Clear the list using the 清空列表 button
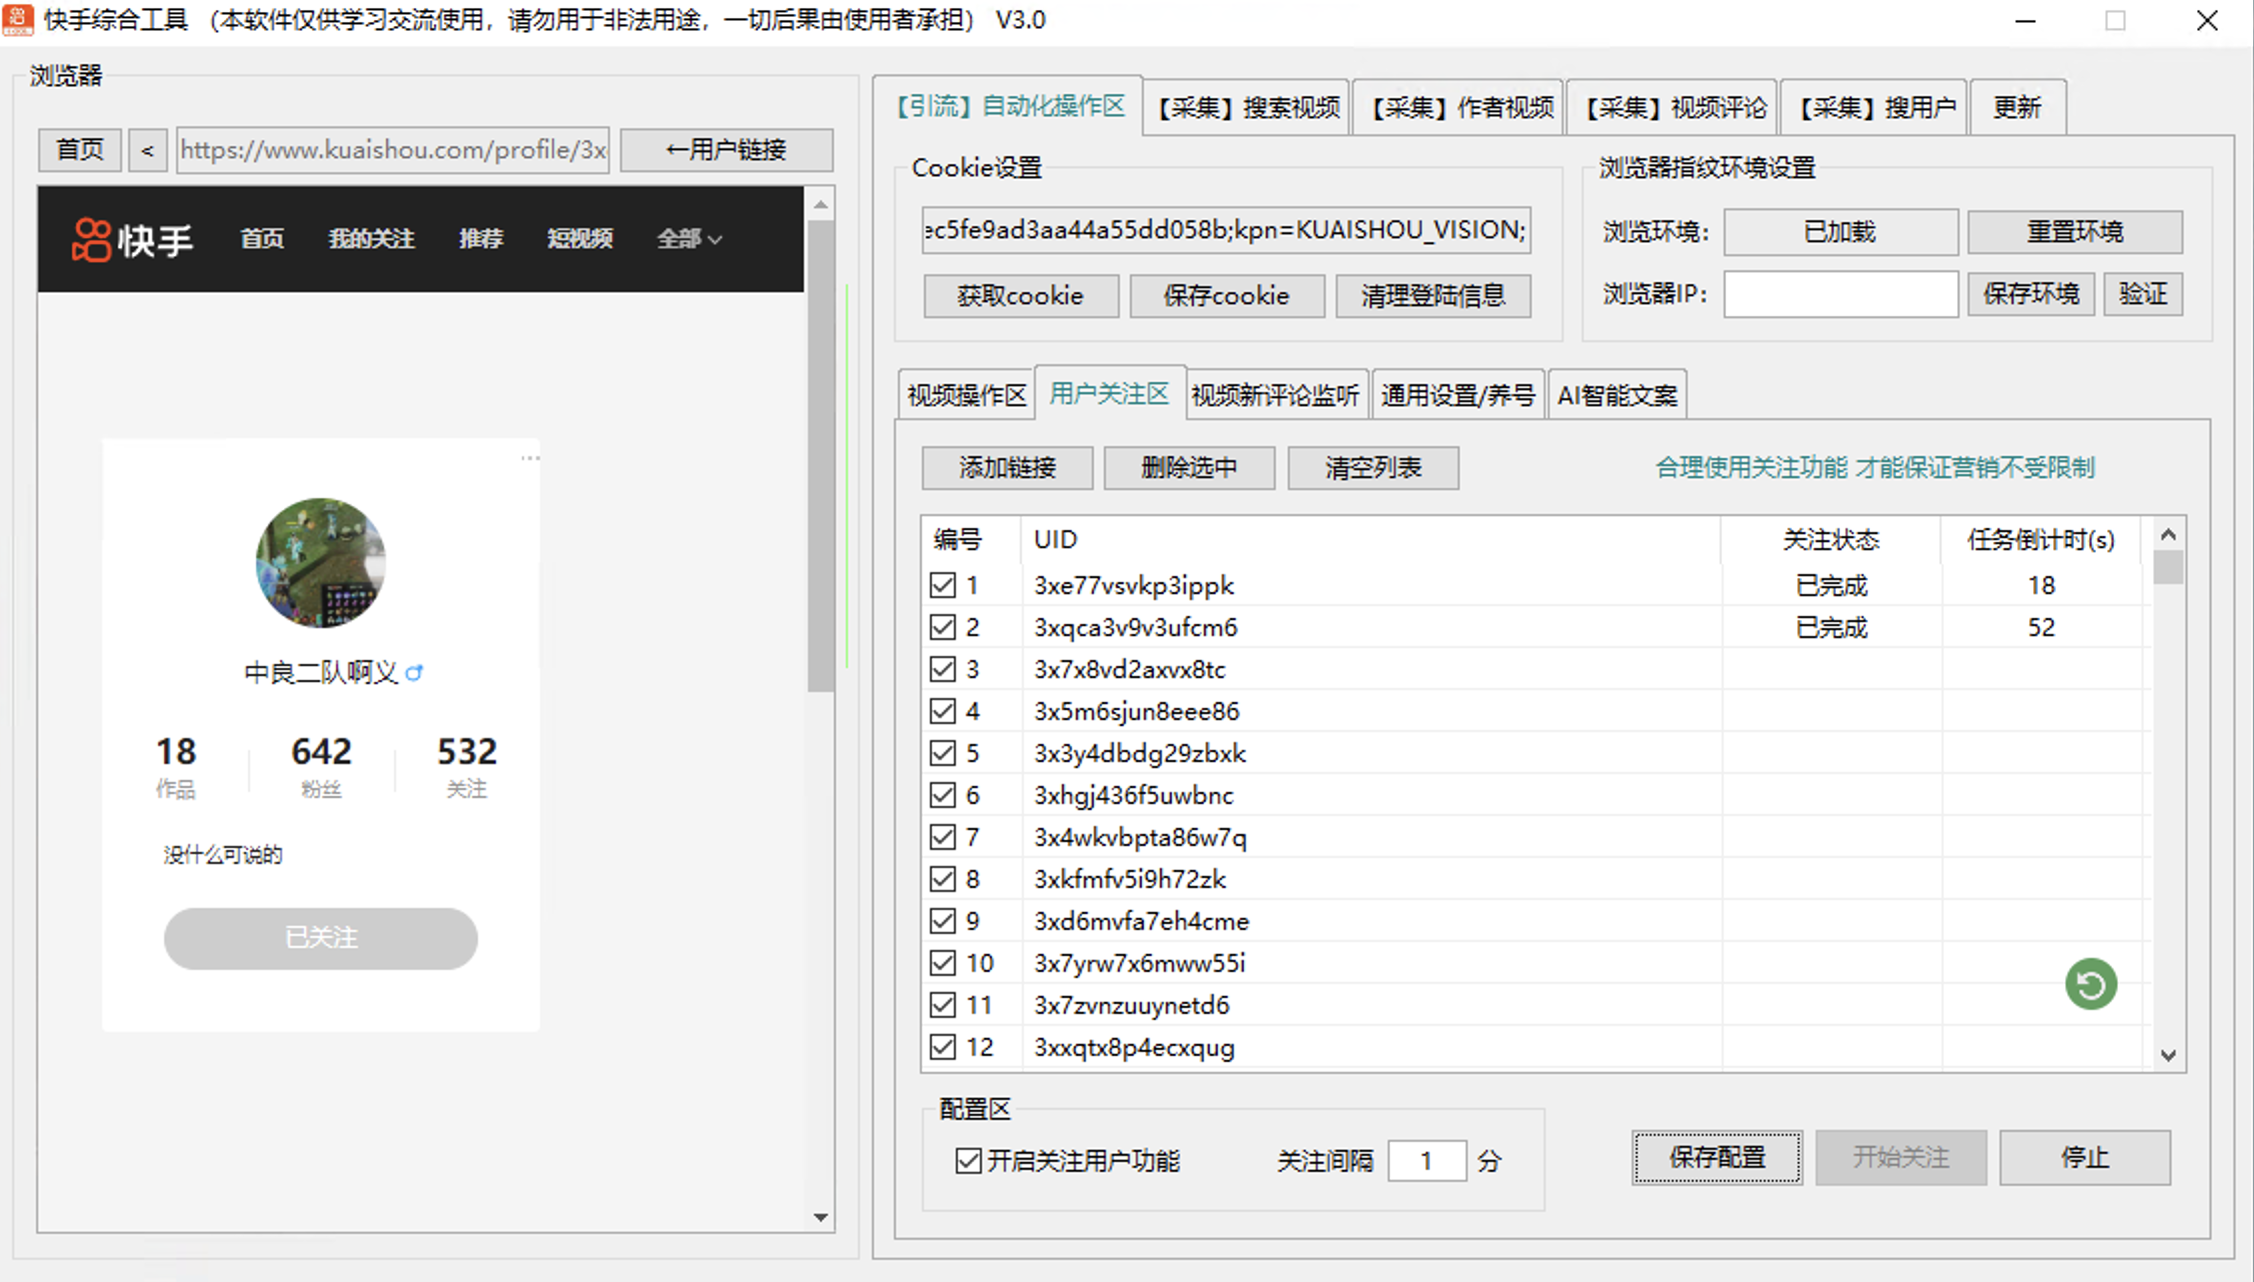The height and width of the screenshot is (1282, 2254). (x=1372, y=467)
